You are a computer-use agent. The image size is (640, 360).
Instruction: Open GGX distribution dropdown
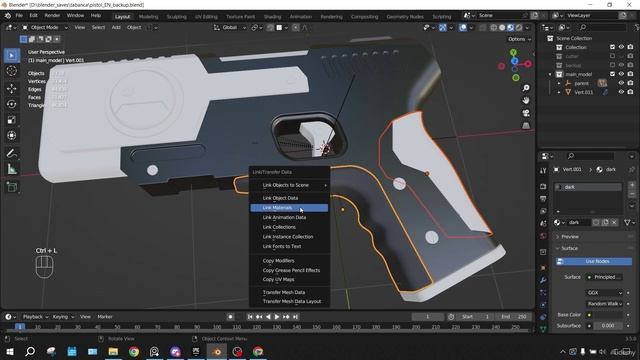(604, 293)
